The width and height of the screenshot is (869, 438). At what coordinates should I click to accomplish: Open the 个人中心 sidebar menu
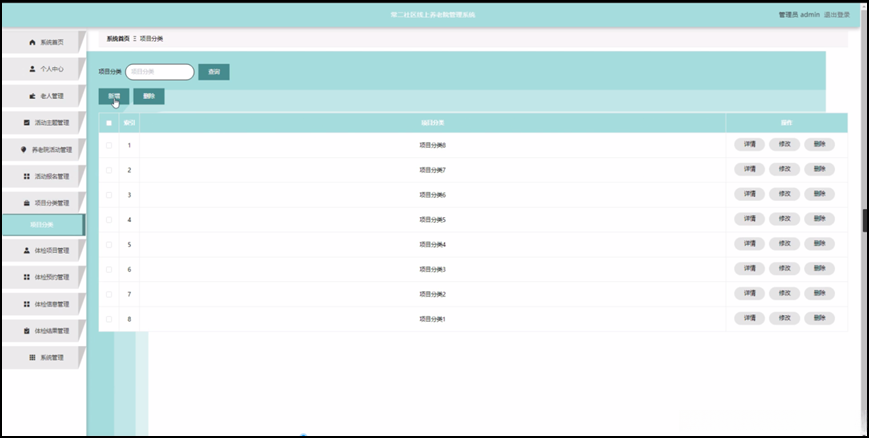44,69
